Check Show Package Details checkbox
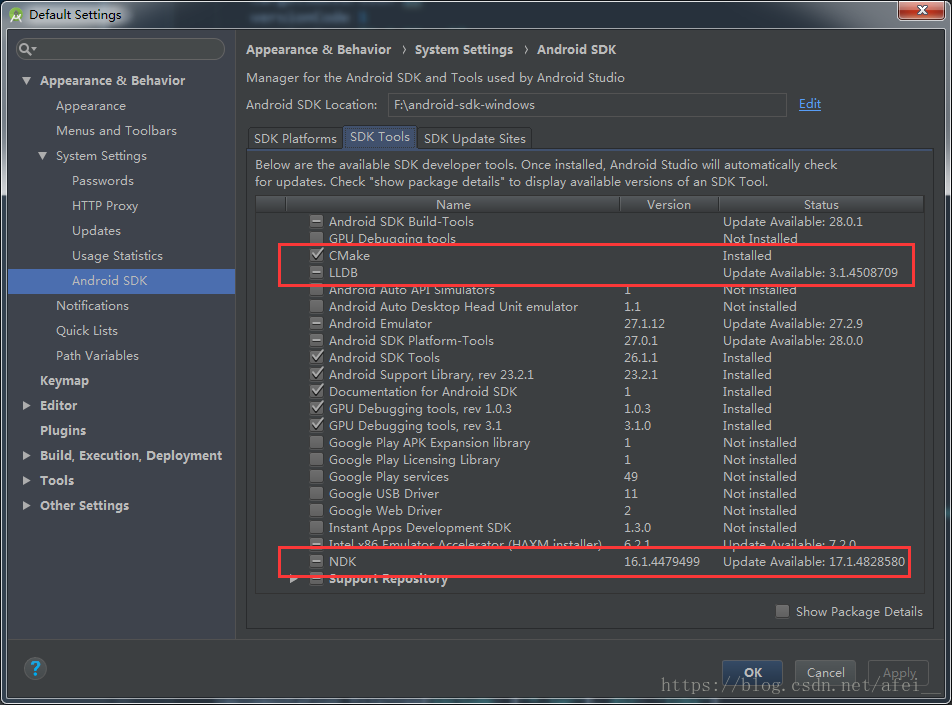Image resolution: width=952 pixels, height=705 pixels. tap(783, 611)
